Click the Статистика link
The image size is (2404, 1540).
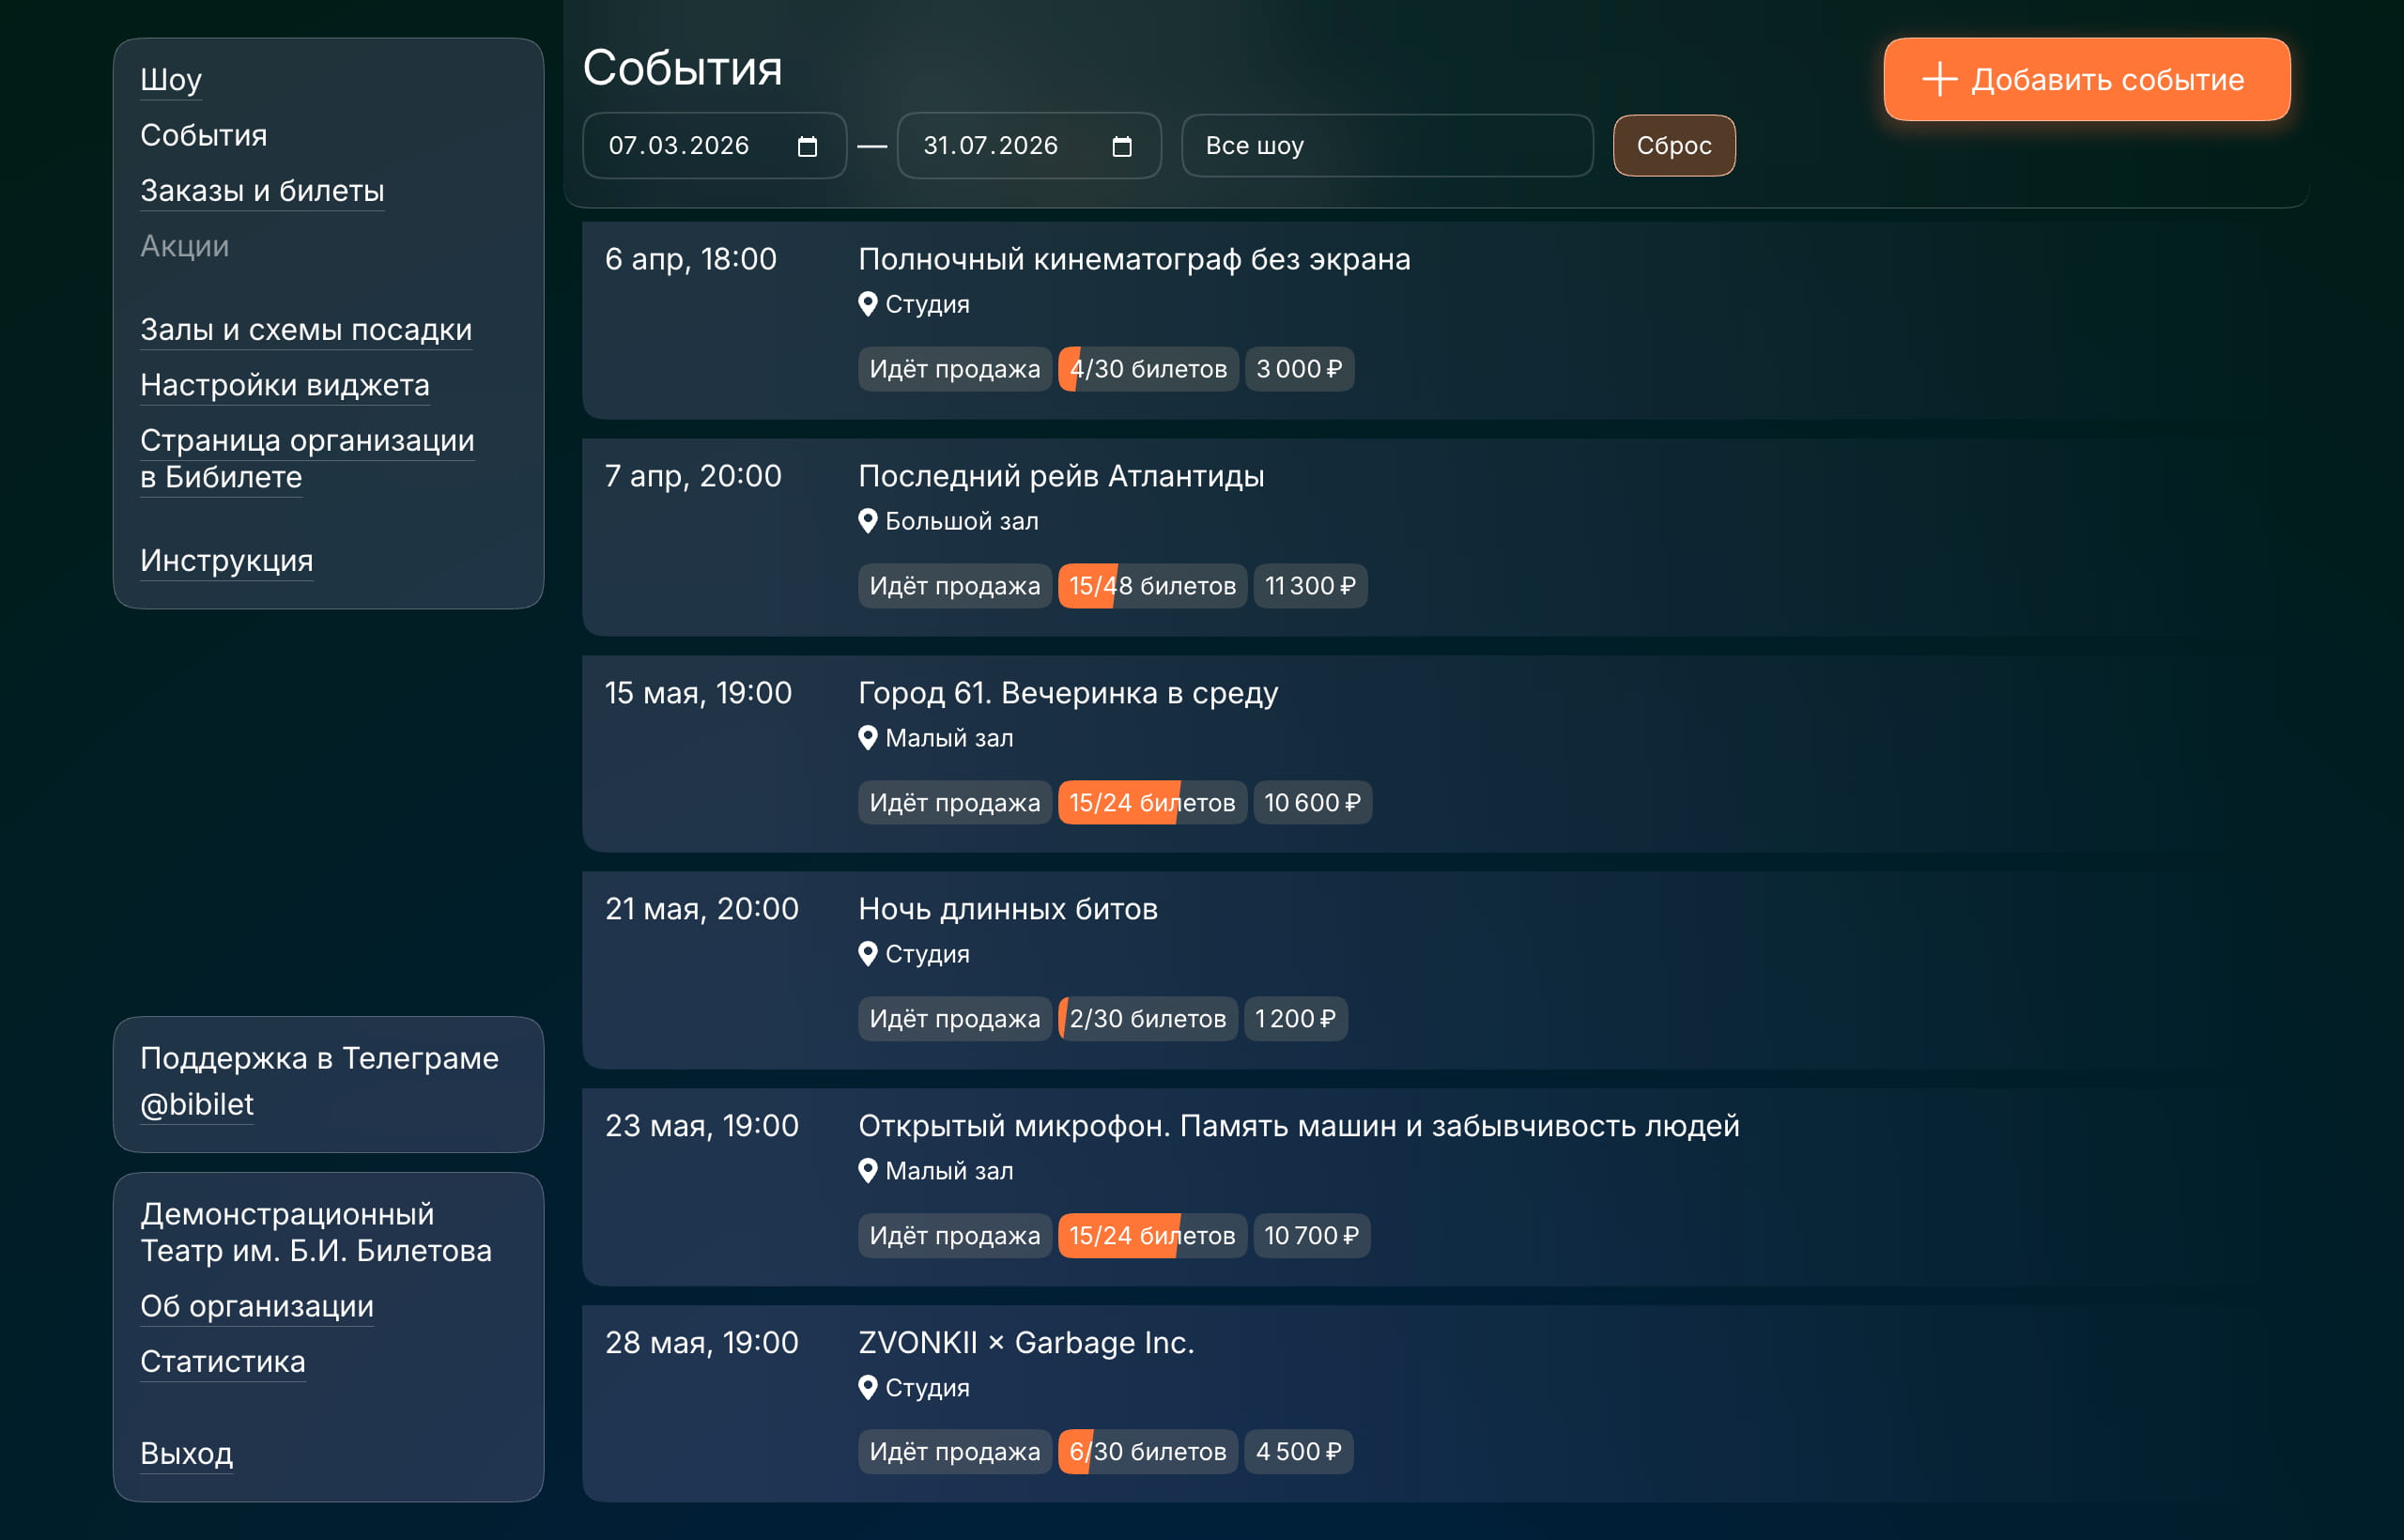[x=223, y=1361]
